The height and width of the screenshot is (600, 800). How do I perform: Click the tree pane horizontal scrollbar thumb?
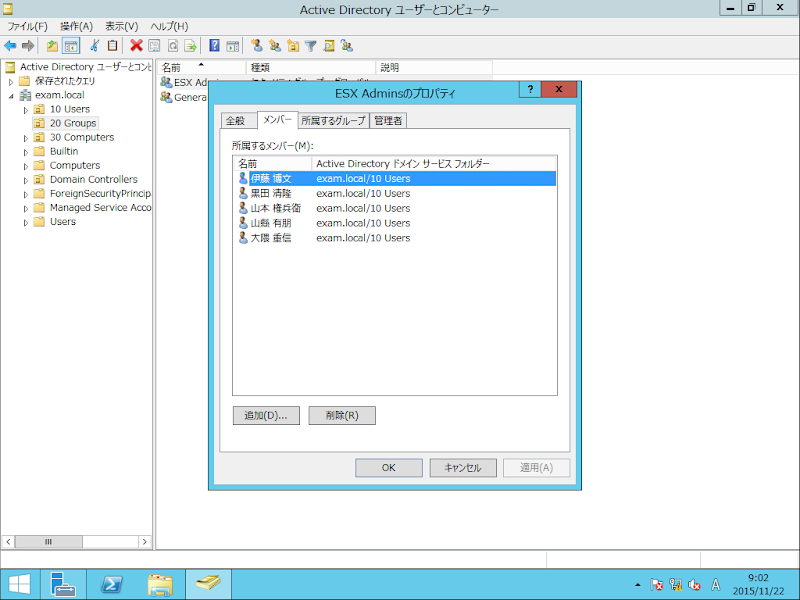(48, 541)
